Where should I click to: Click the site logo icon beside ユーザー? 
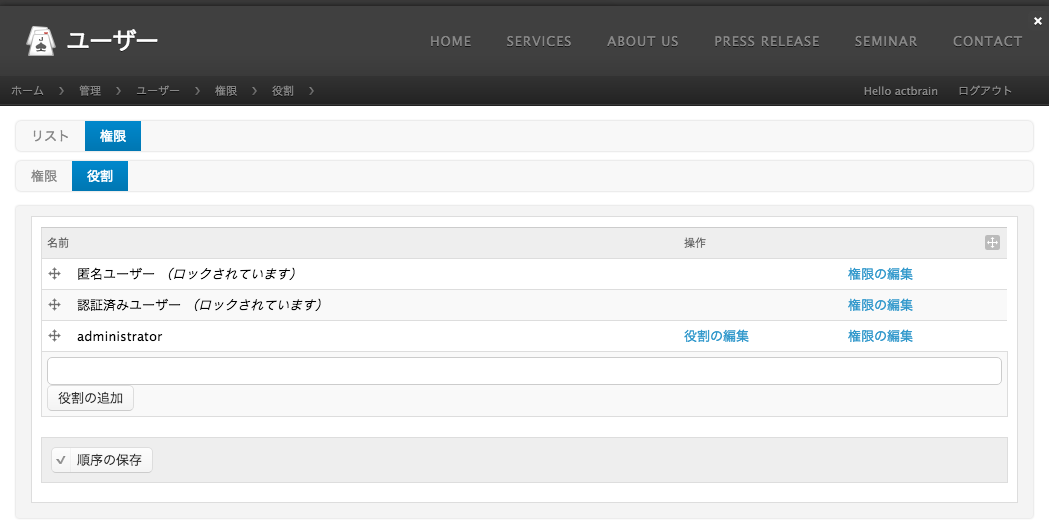[x=40, y=41]
